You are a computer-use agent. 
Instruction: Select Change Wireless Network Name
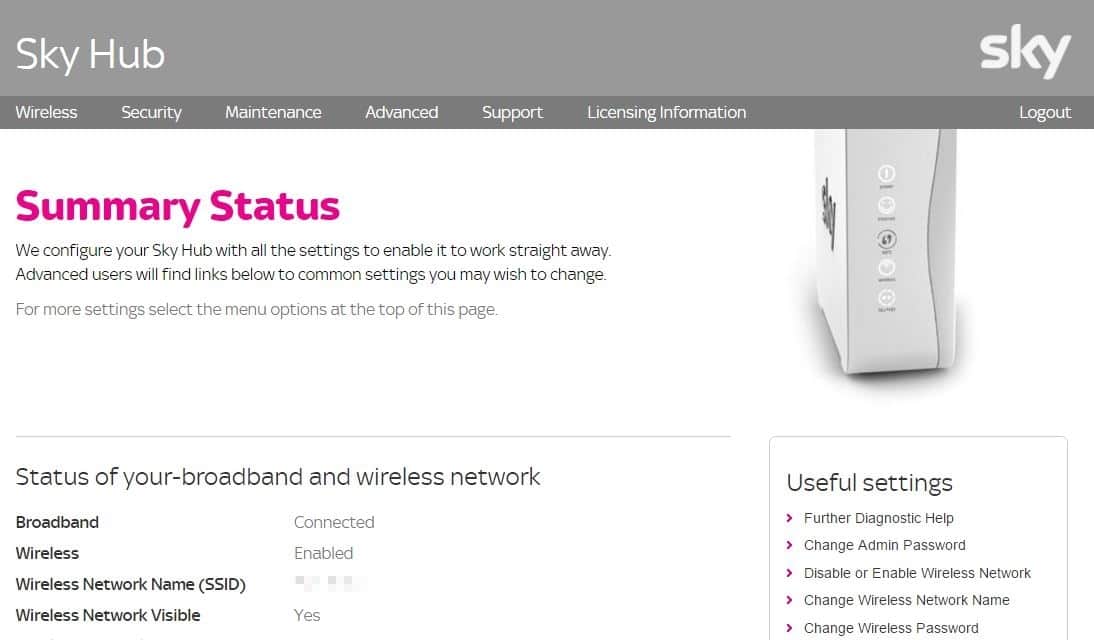click(x=906, y=600)
